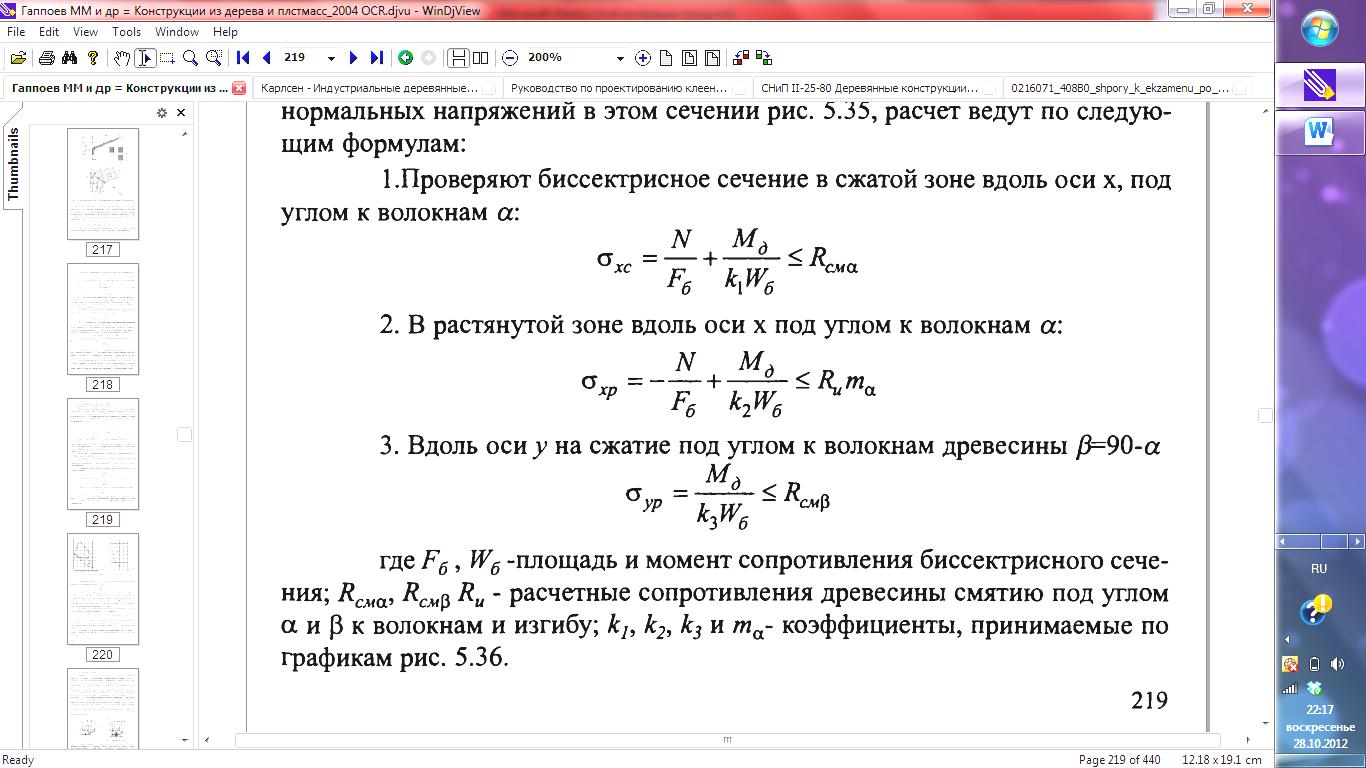
Task: Show hidden tray icons arrow
Action: [1287, 639]
